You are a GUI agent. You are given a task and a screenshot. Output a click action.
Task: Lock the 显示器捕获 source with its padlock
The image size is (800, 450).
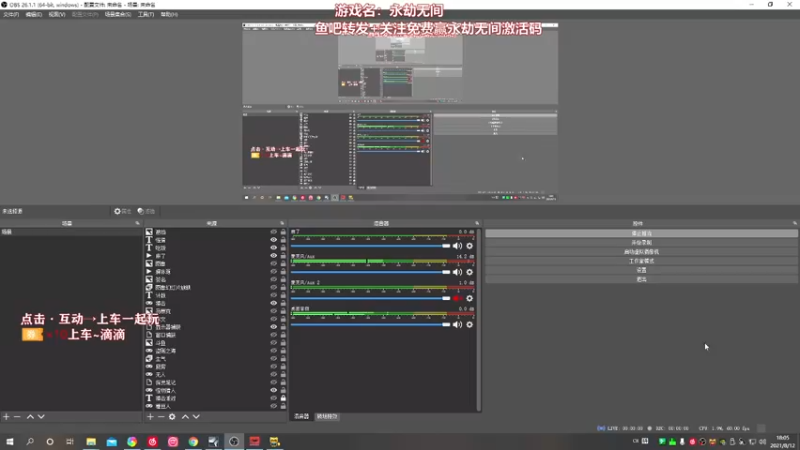point(283,327)
